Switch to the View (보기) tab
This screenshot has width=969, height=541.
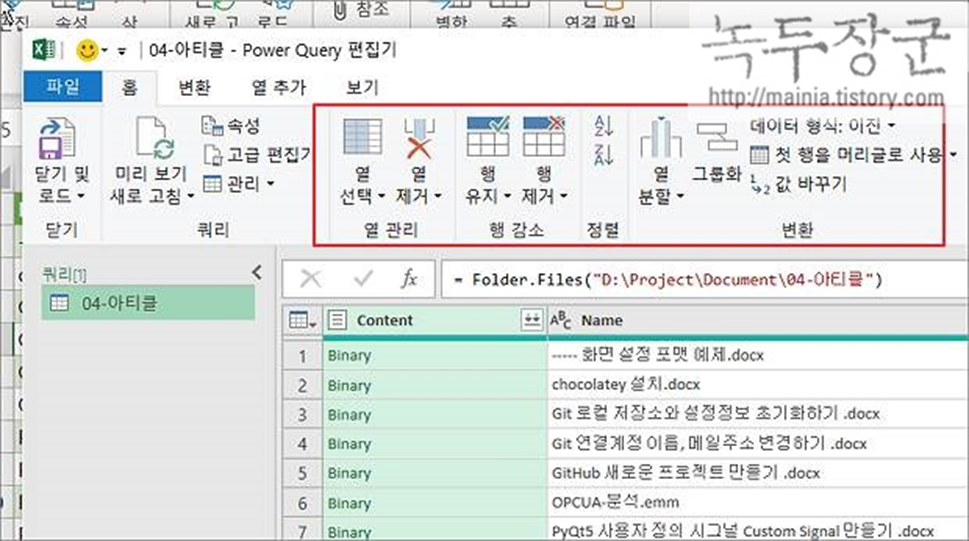point(362,87)
